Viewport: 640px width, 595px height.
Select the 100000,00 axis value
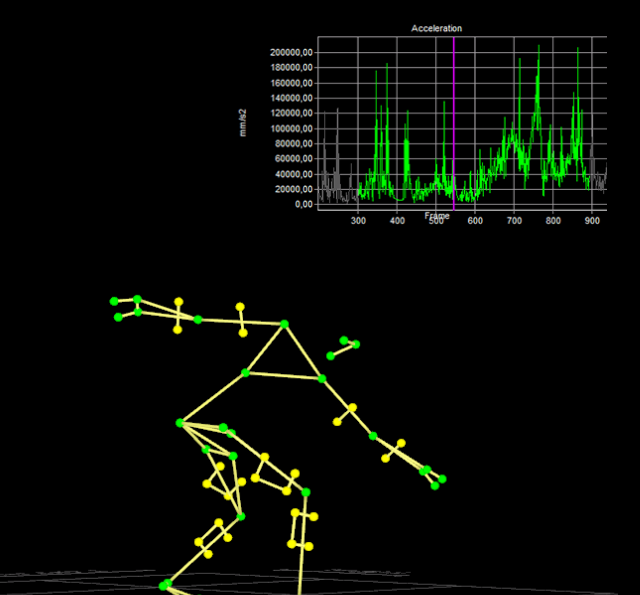(x=291, y=129)
